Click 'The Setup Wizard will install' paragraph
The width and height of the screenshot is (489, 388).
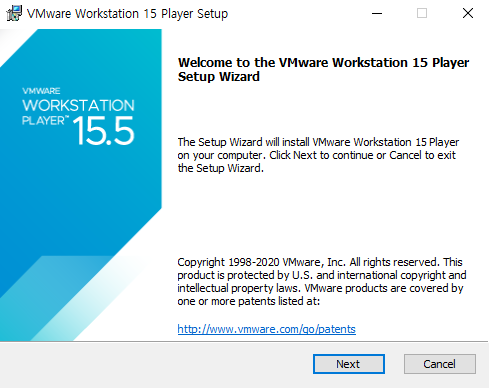click(x=318, y=155)
